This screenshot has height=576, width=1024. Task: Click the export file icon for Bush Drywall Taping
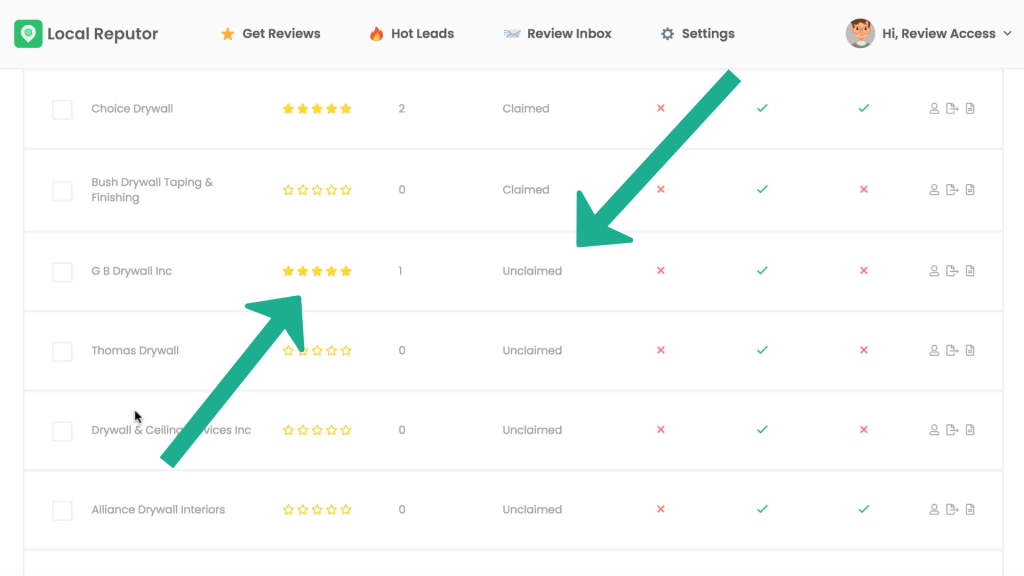[x=952, y=190]
